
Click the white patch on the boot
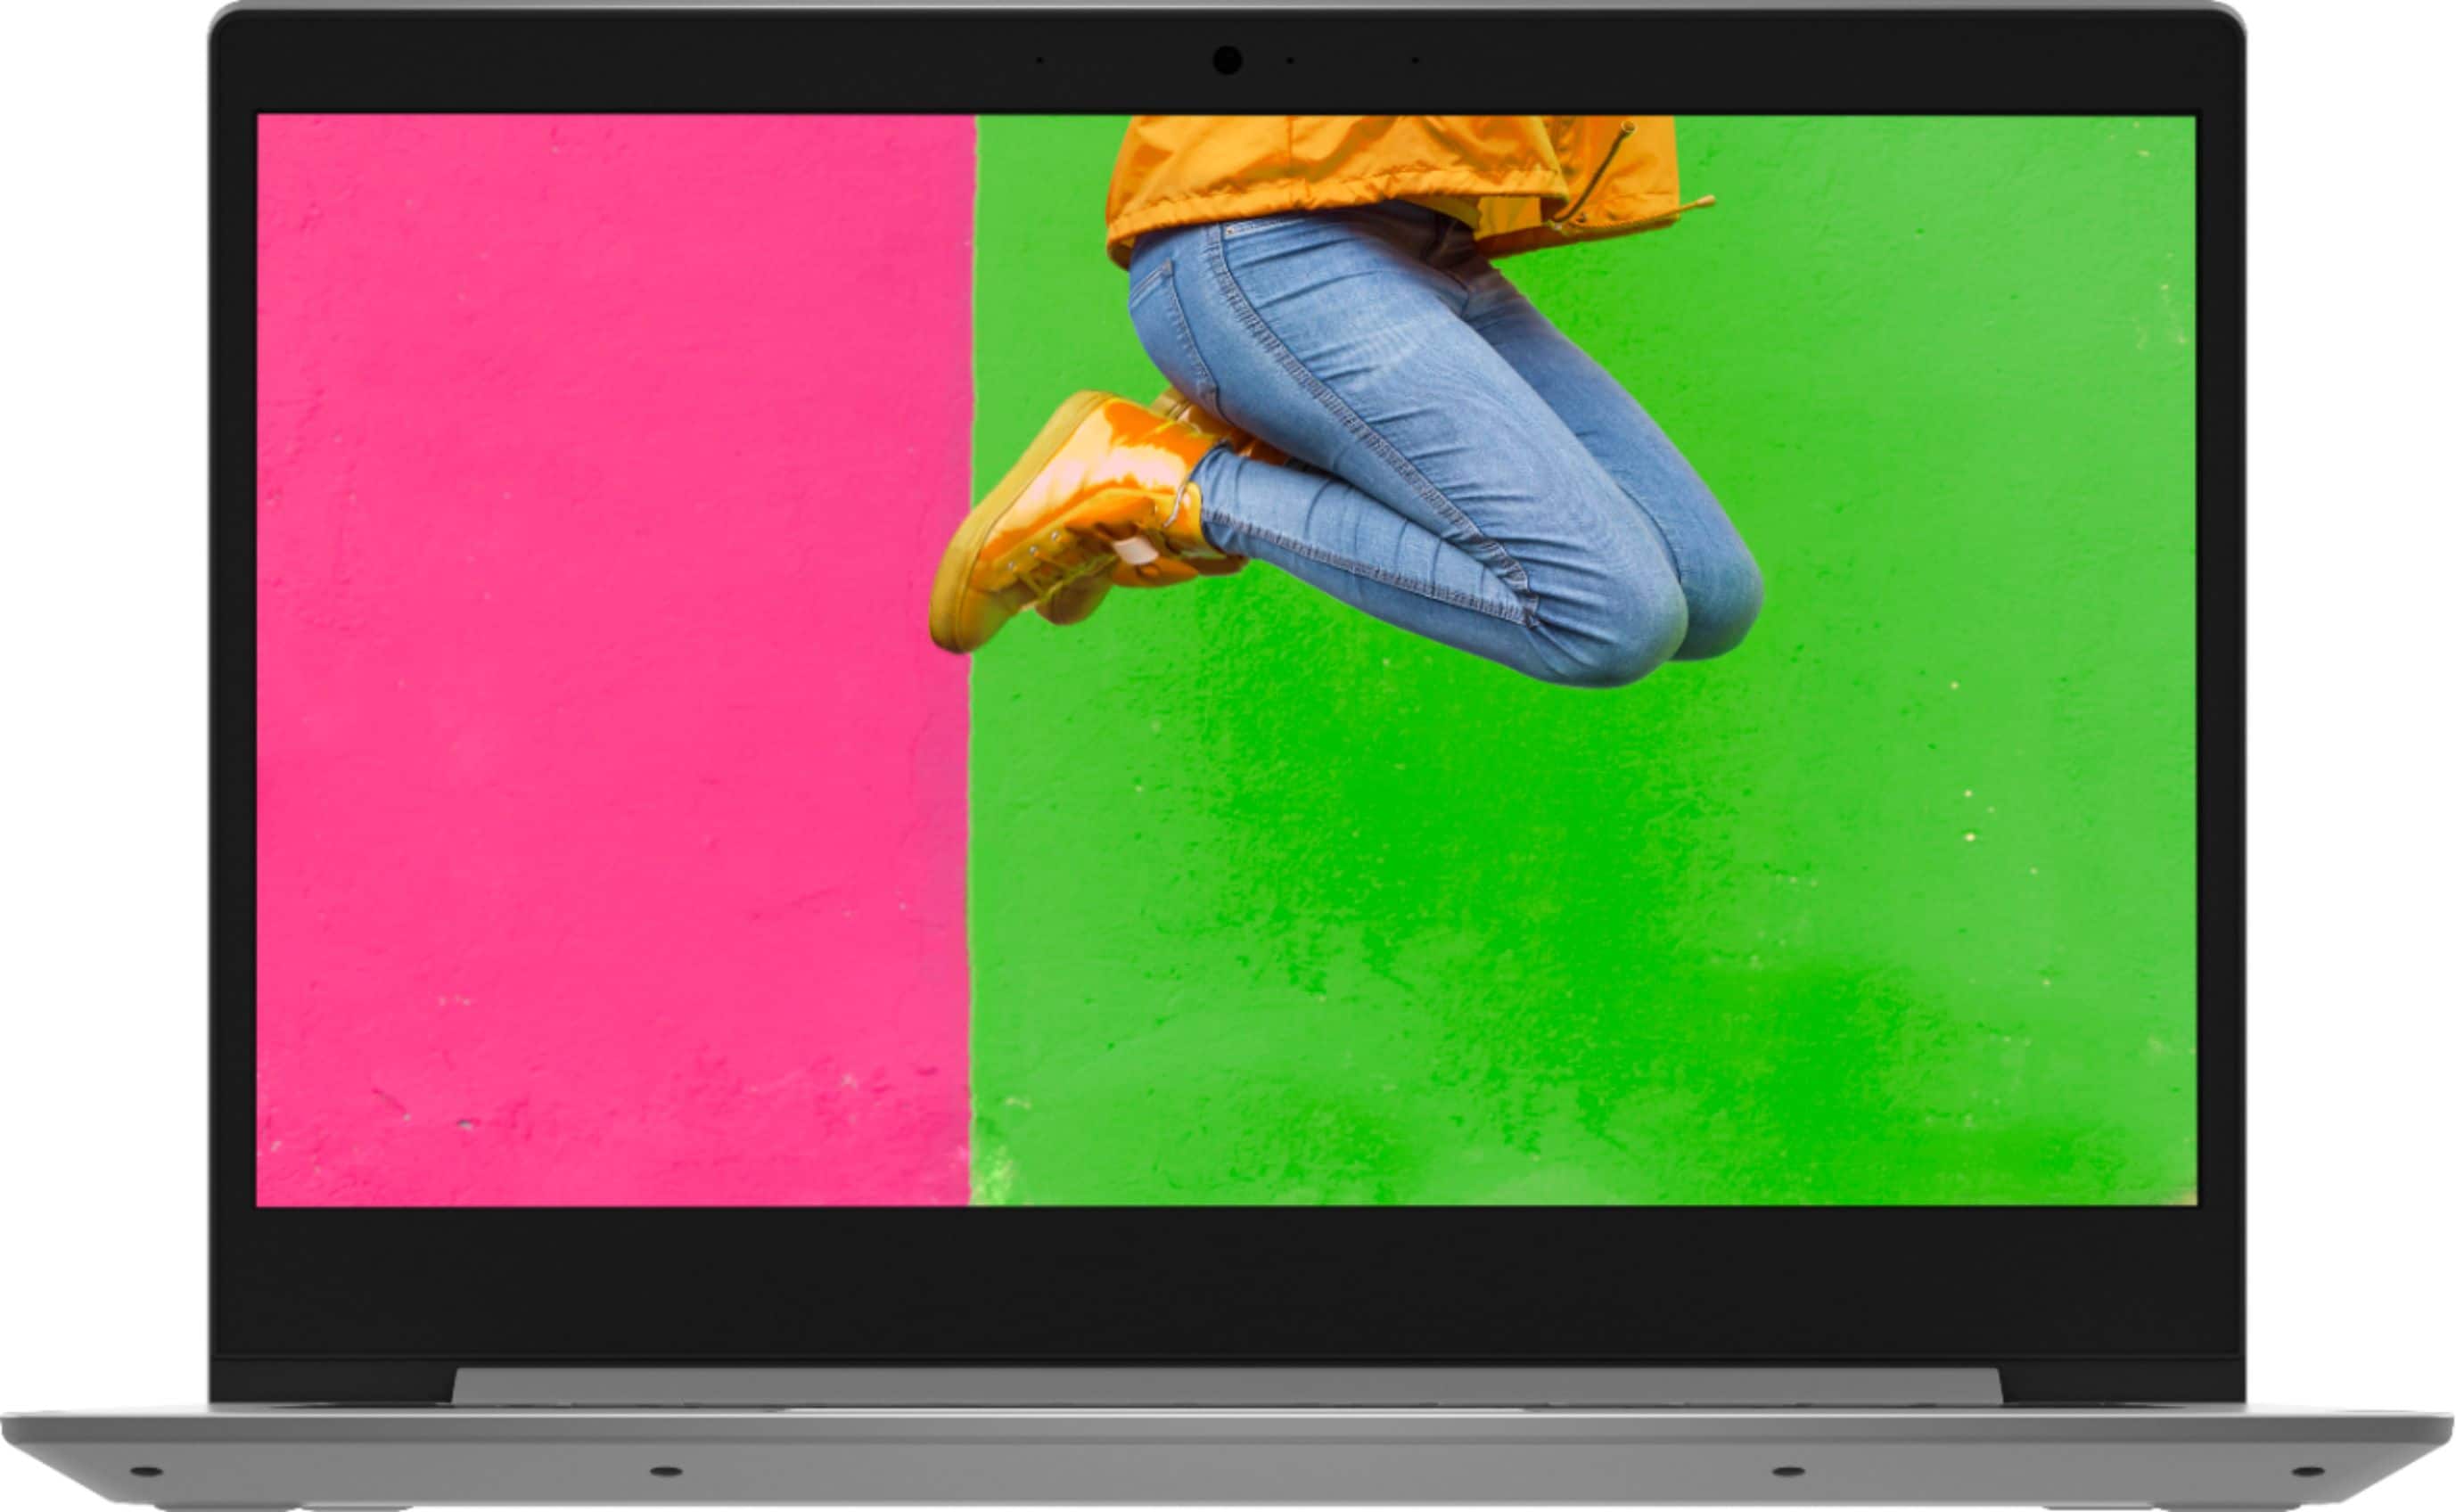click(x=1135, y=551)
